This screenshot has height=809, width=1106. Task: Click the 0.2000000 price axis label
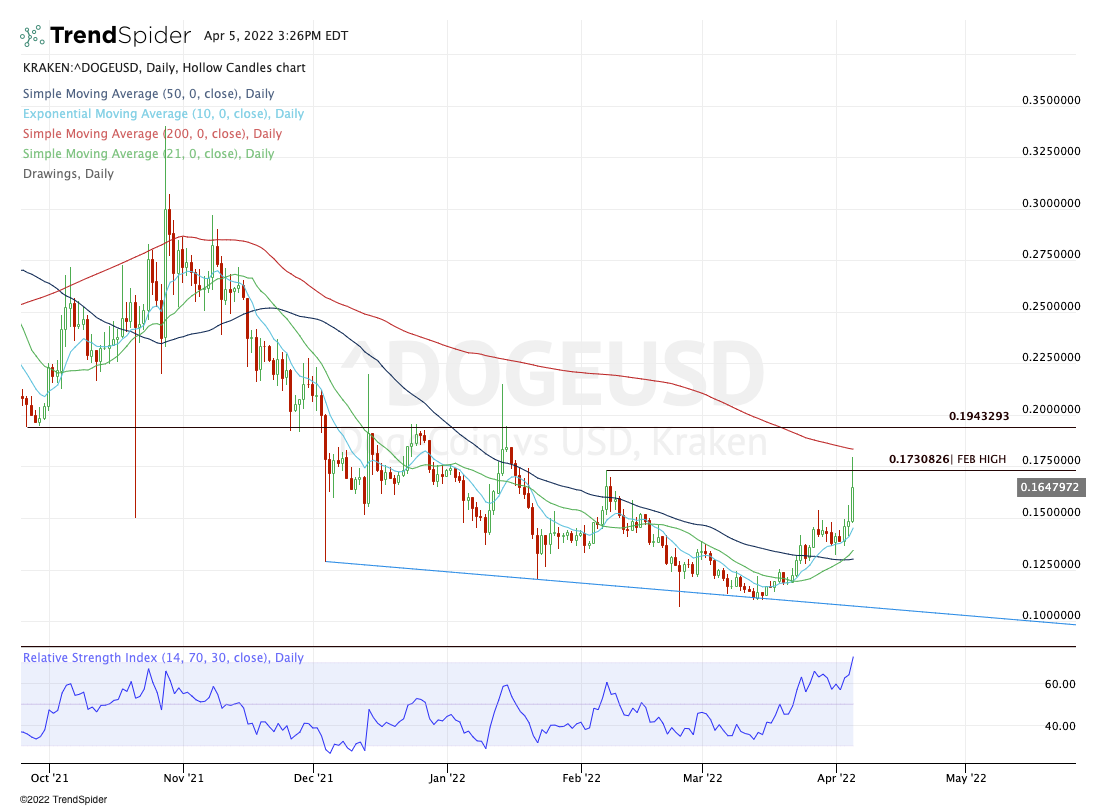pos(1051,409)
